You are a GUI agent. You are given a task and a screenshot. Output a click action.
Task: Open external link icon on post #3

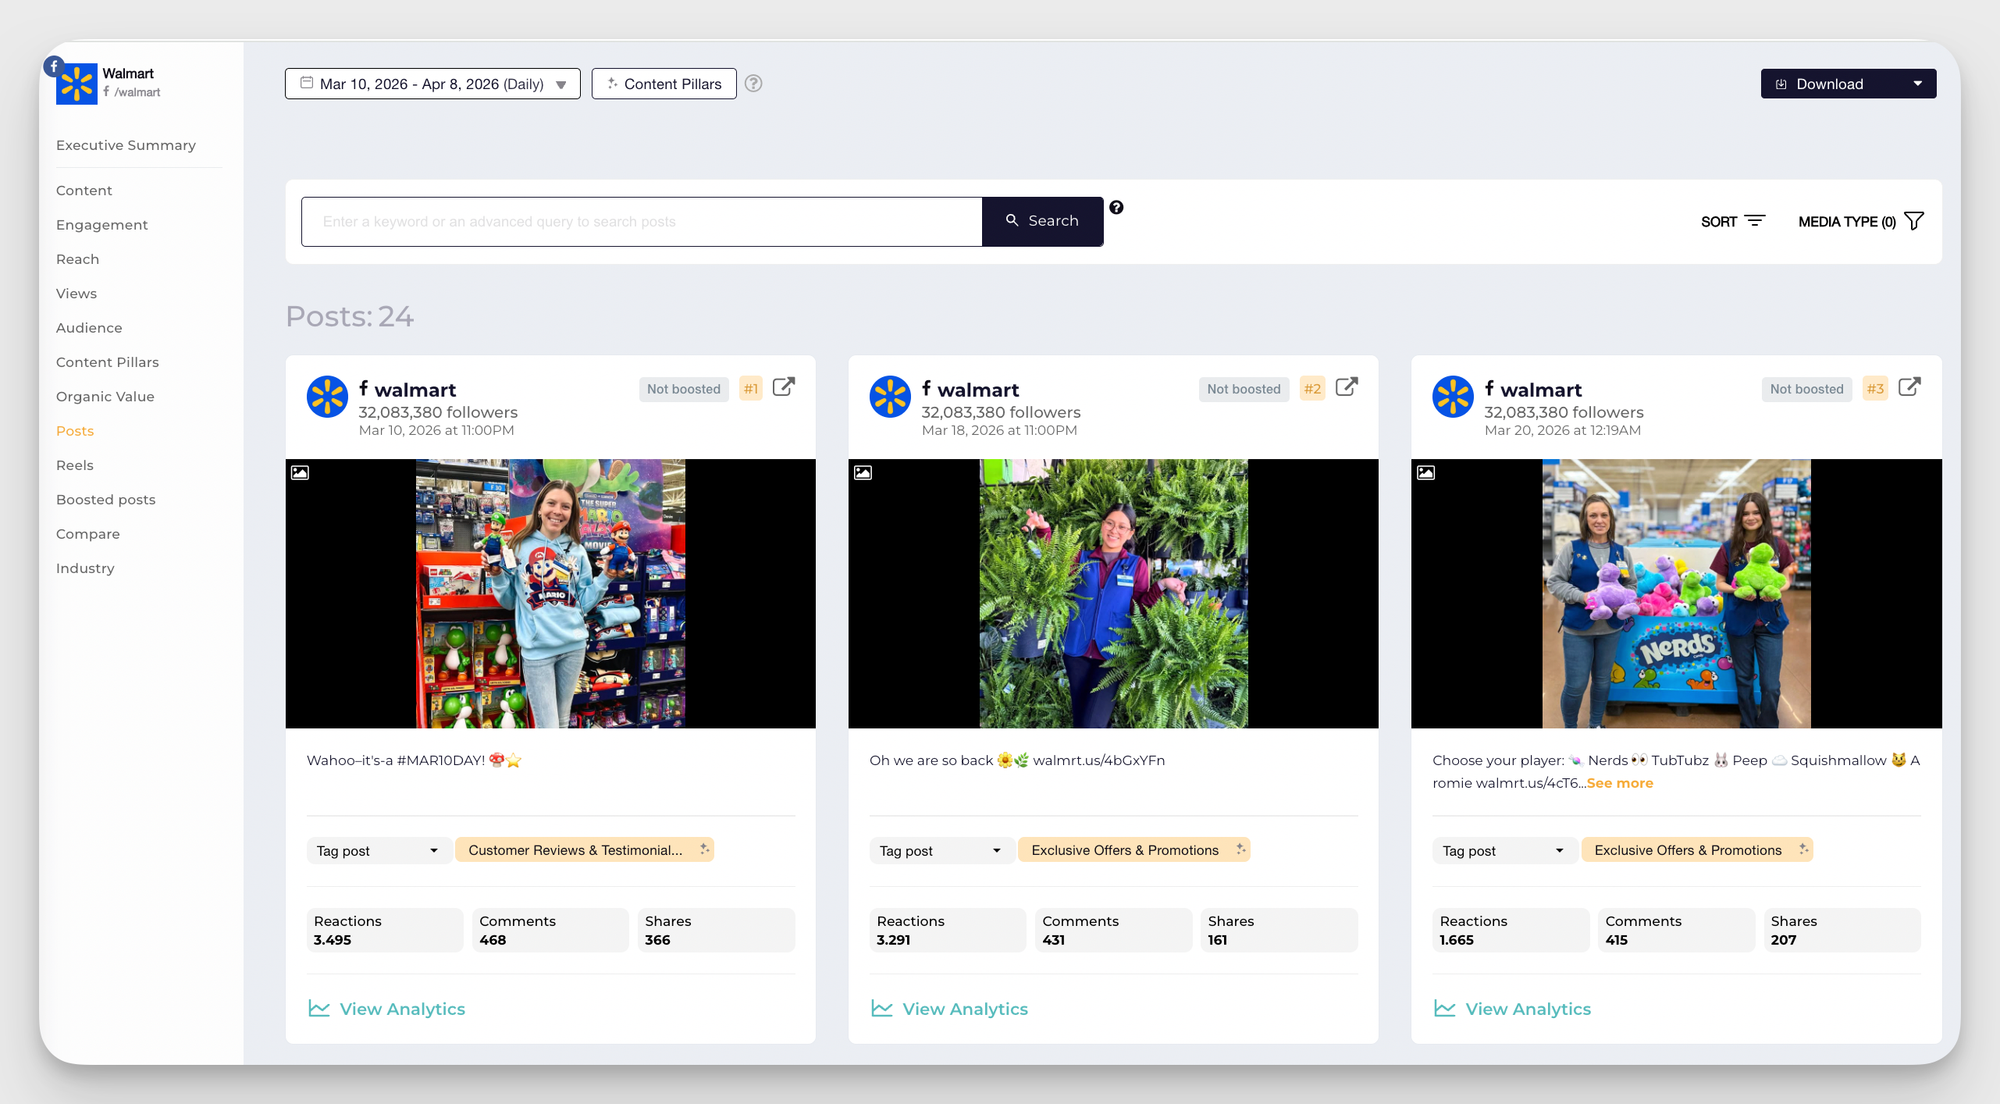click(1909, 387)
